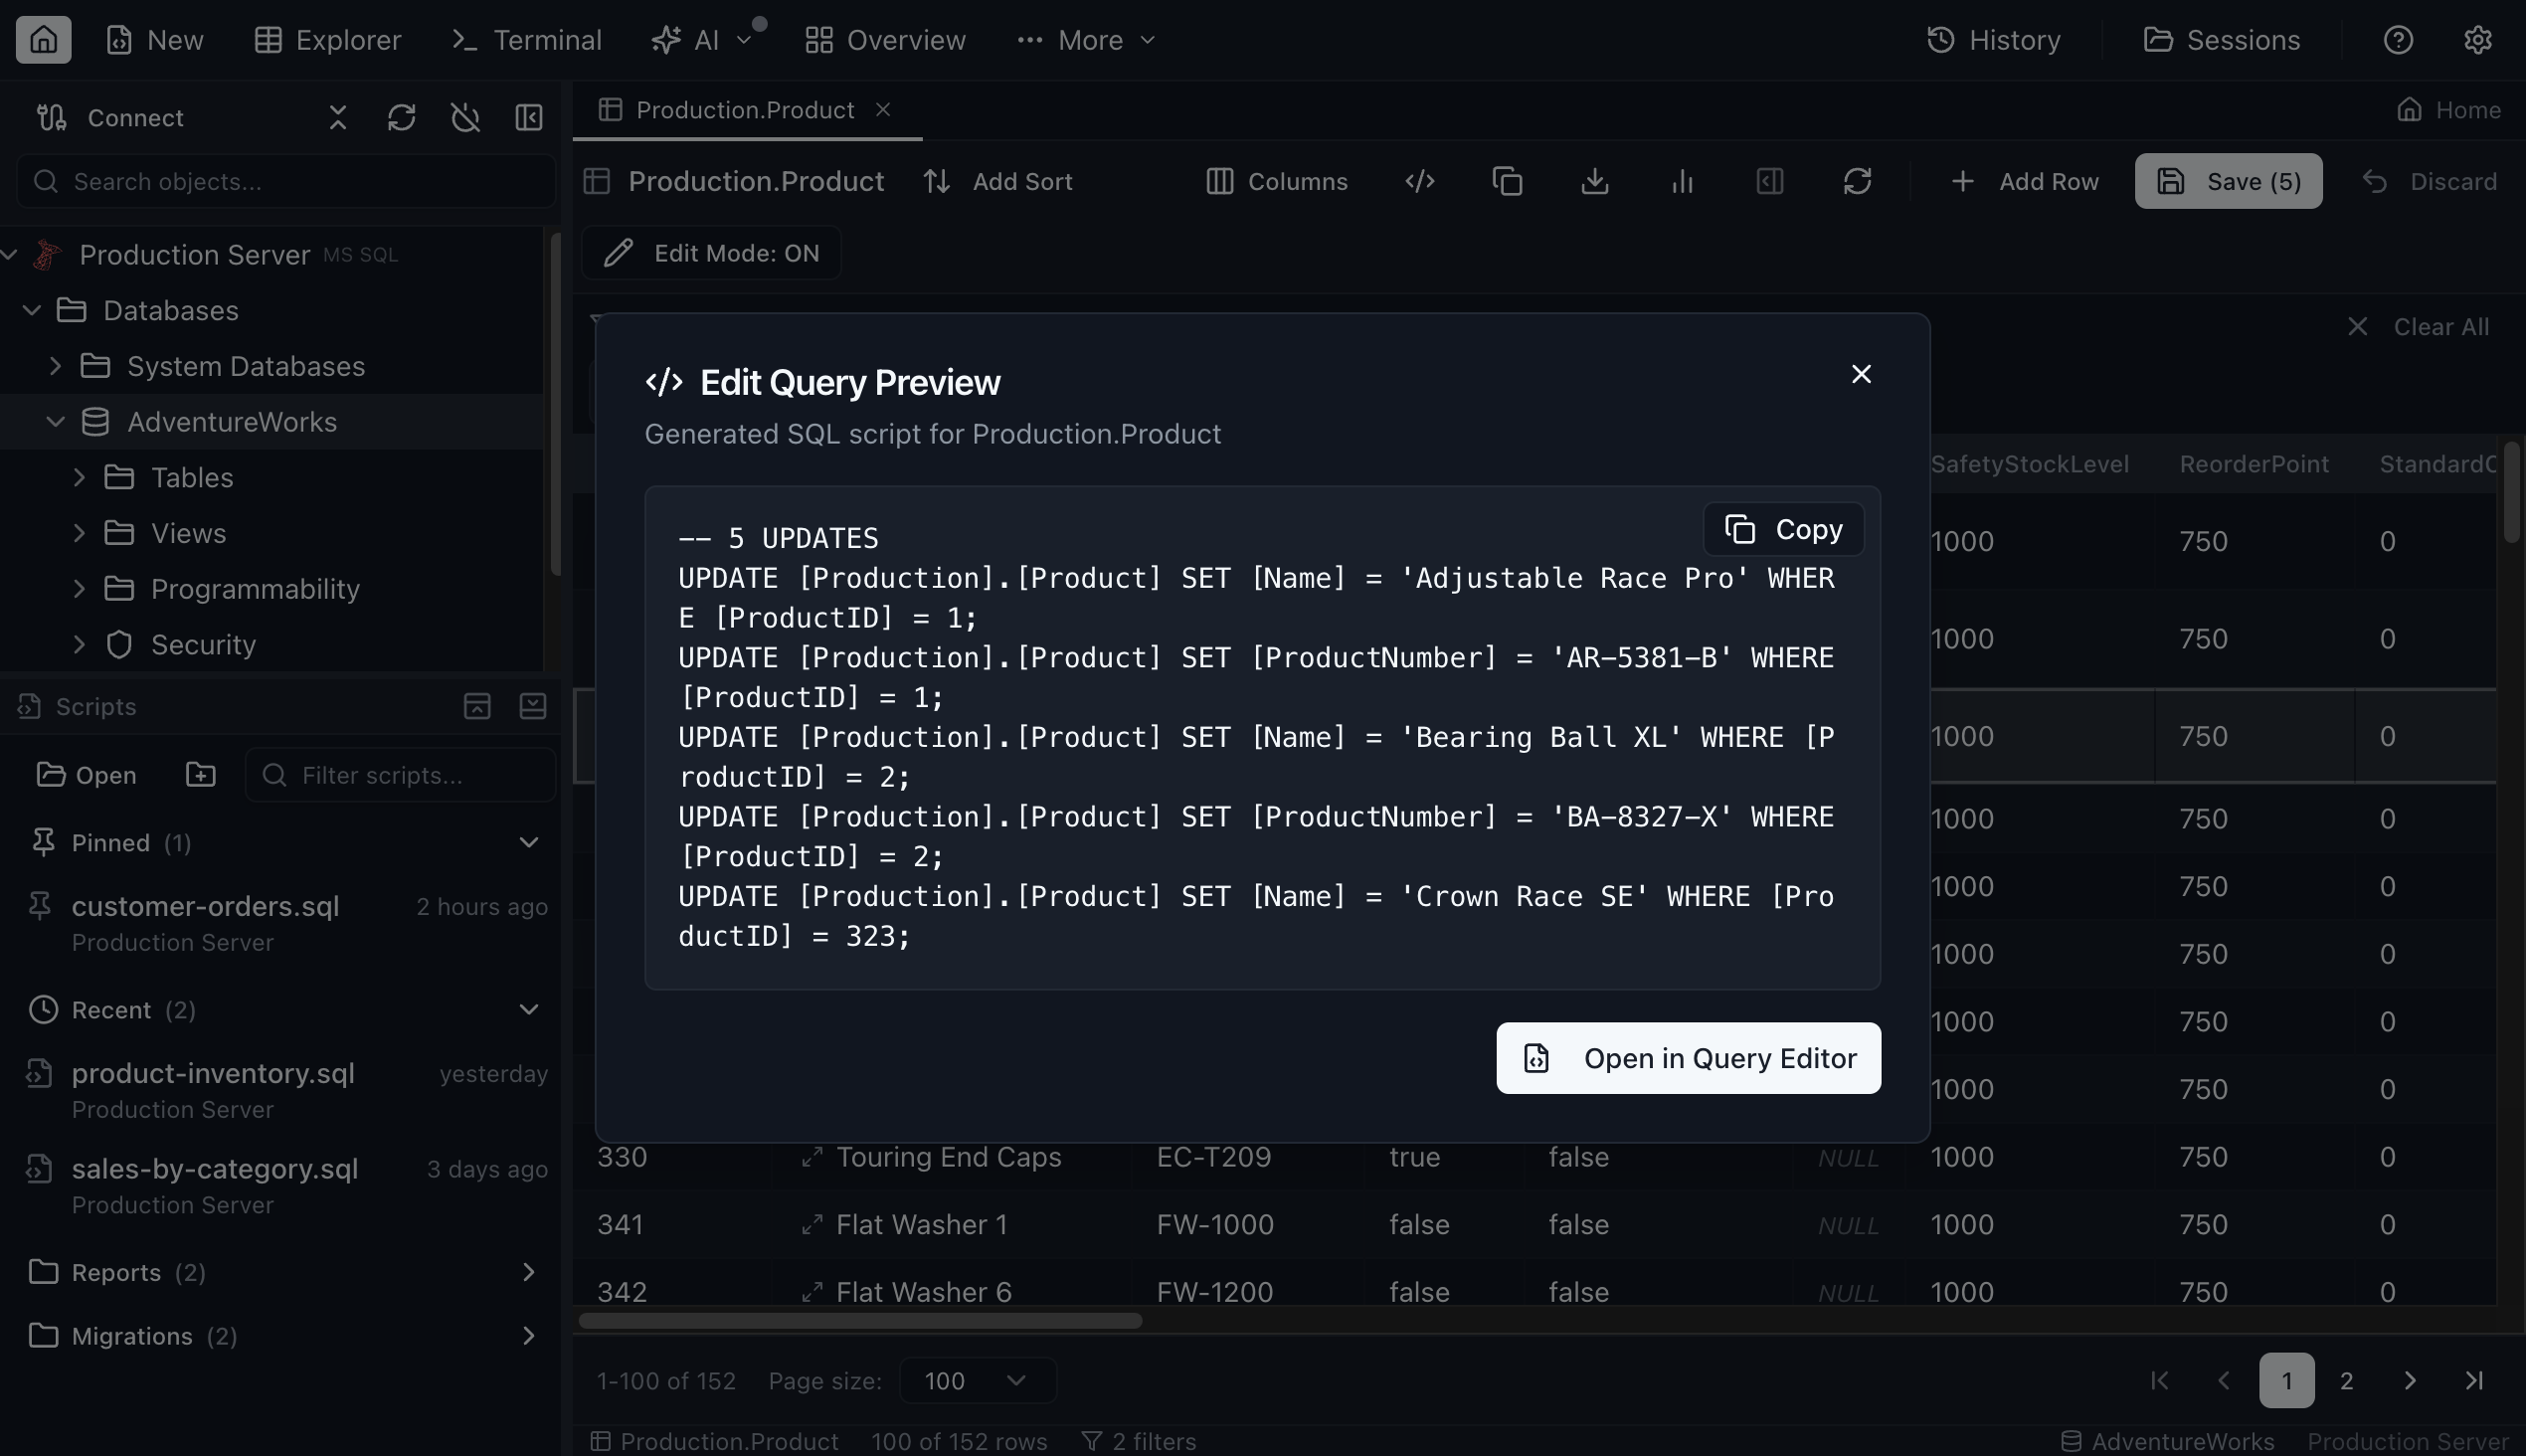Open chart view of query results
Viewport: 2526px width, 1456px height.
[1682, 181]
